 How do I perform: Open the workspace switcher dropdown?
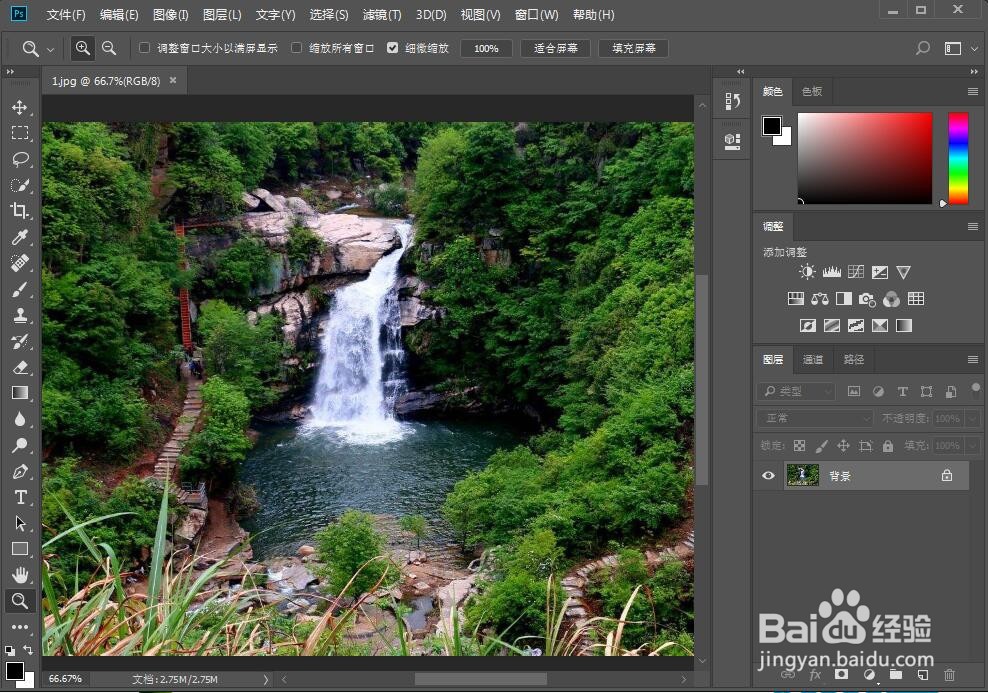click(x=974, y=49)
